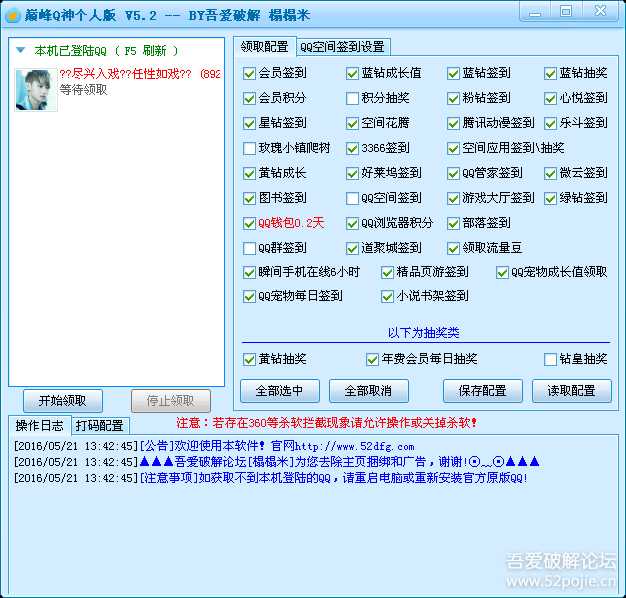This screenshot has width=626, height=598.
Task: Toggle the 绿钻签到 checkbox
Action: tap(550, 198)
